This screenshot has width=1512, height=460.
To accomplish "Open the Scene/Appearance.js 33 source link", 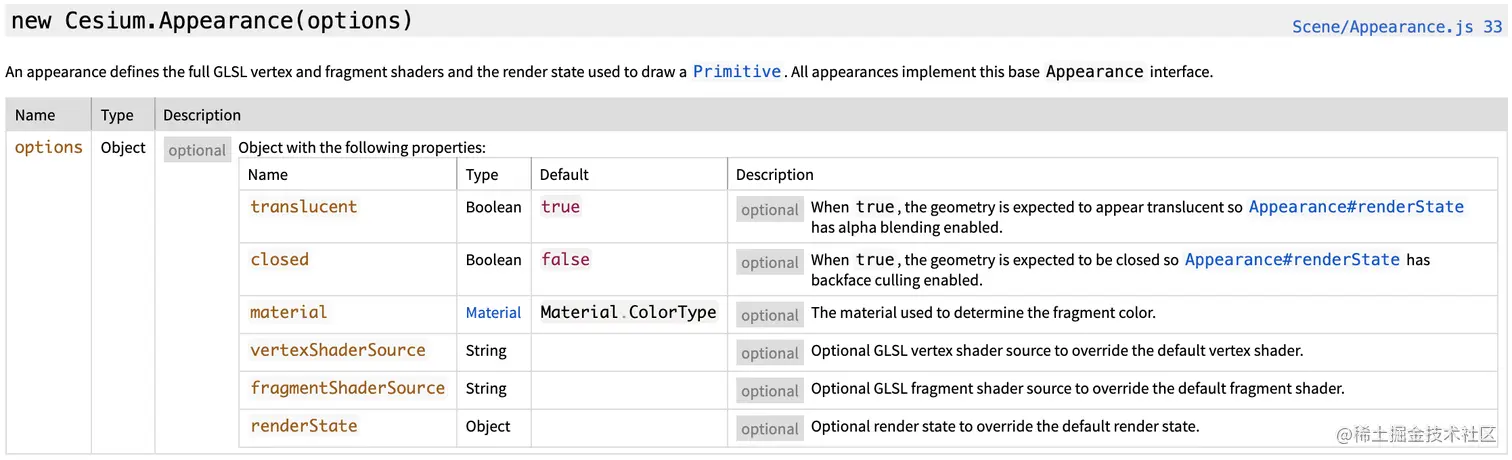I will pos(1396,27).
